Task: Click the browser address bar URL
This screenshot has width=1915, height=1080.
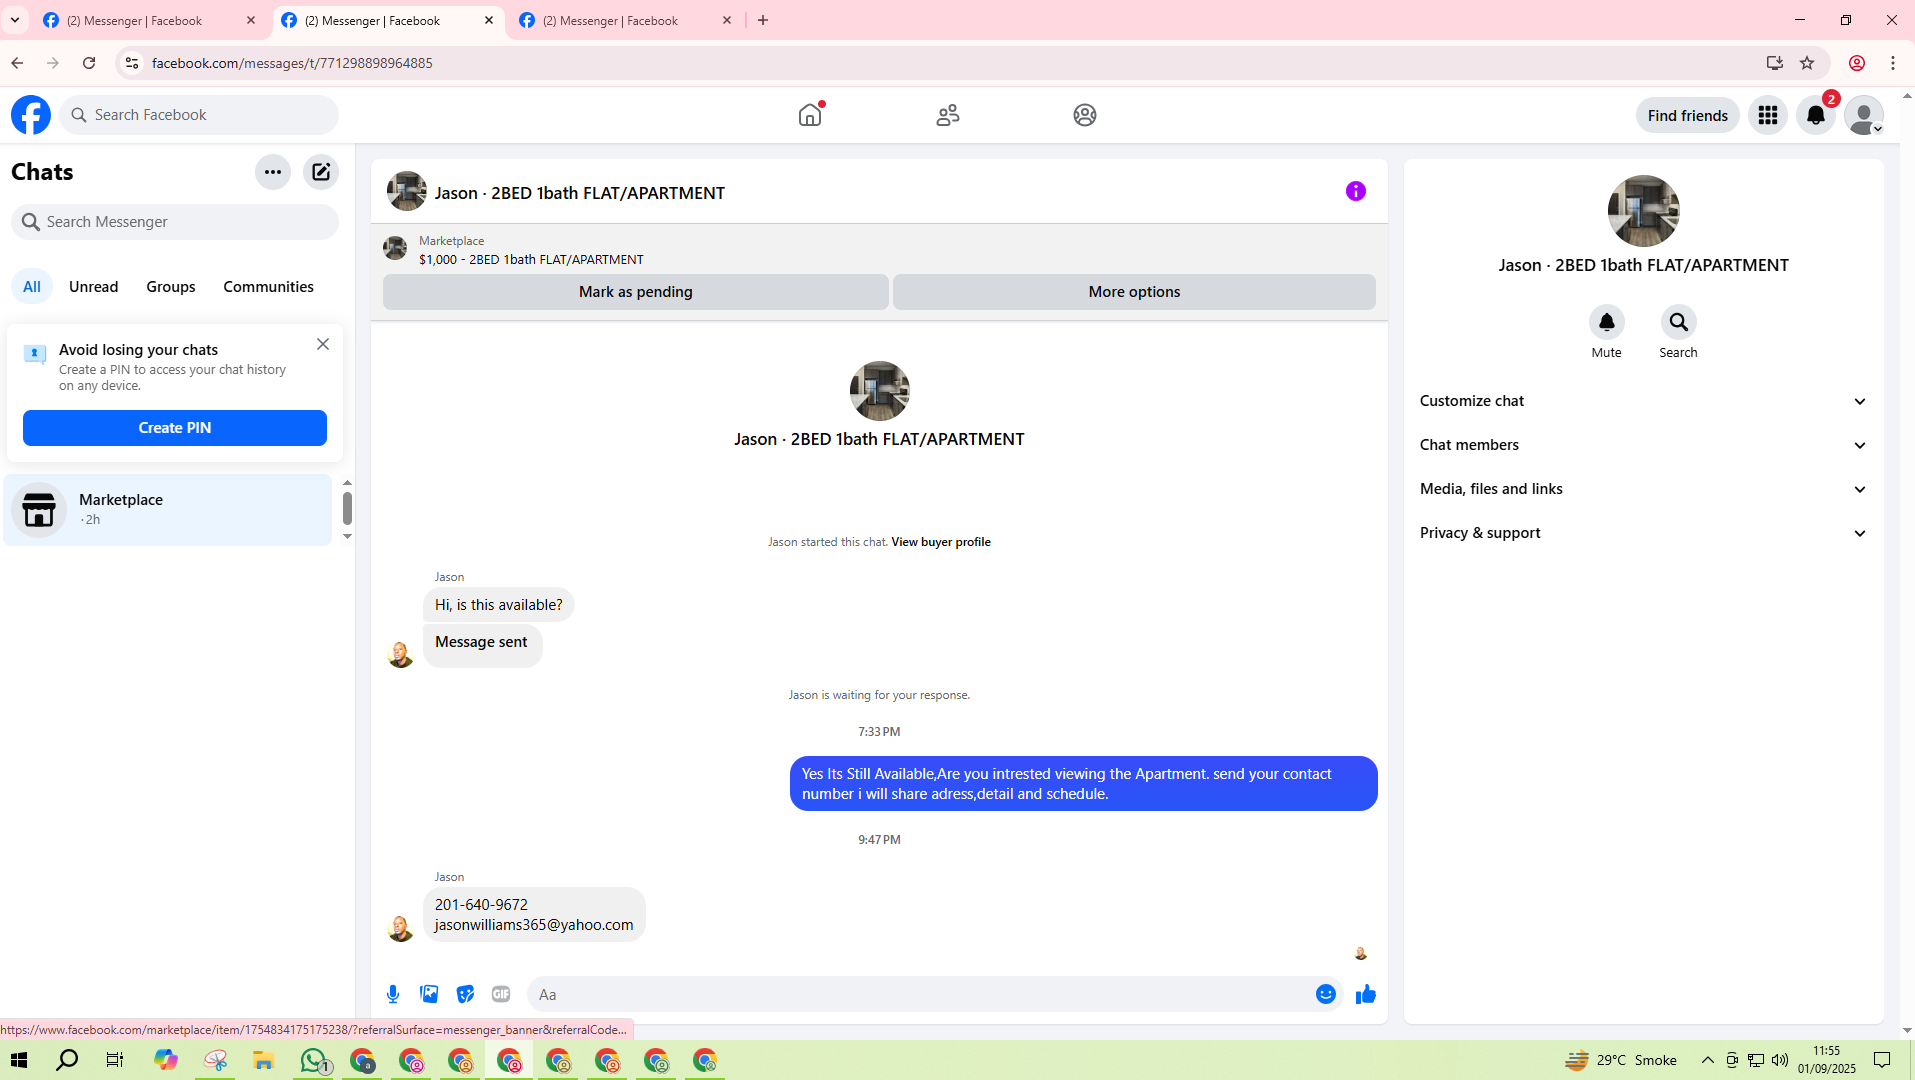Action: tap(292, 63)
